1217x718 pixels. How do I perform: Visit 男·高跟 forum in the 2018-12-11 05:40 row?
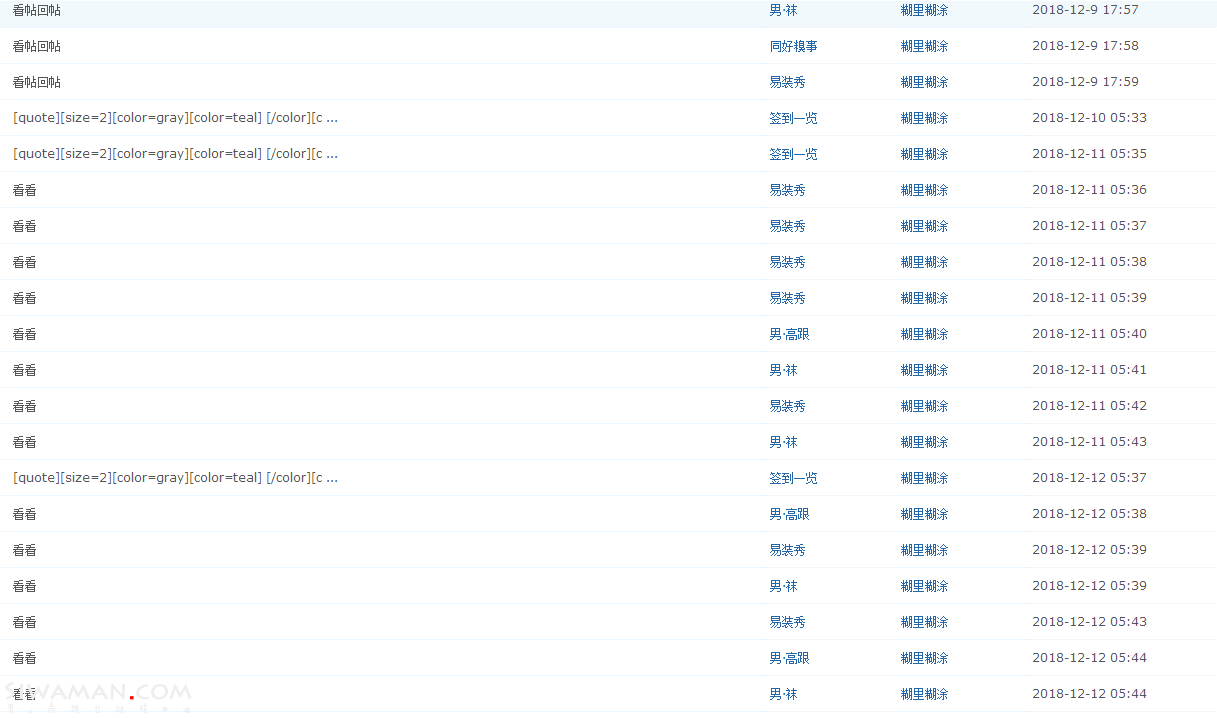(x=788, y=334)
